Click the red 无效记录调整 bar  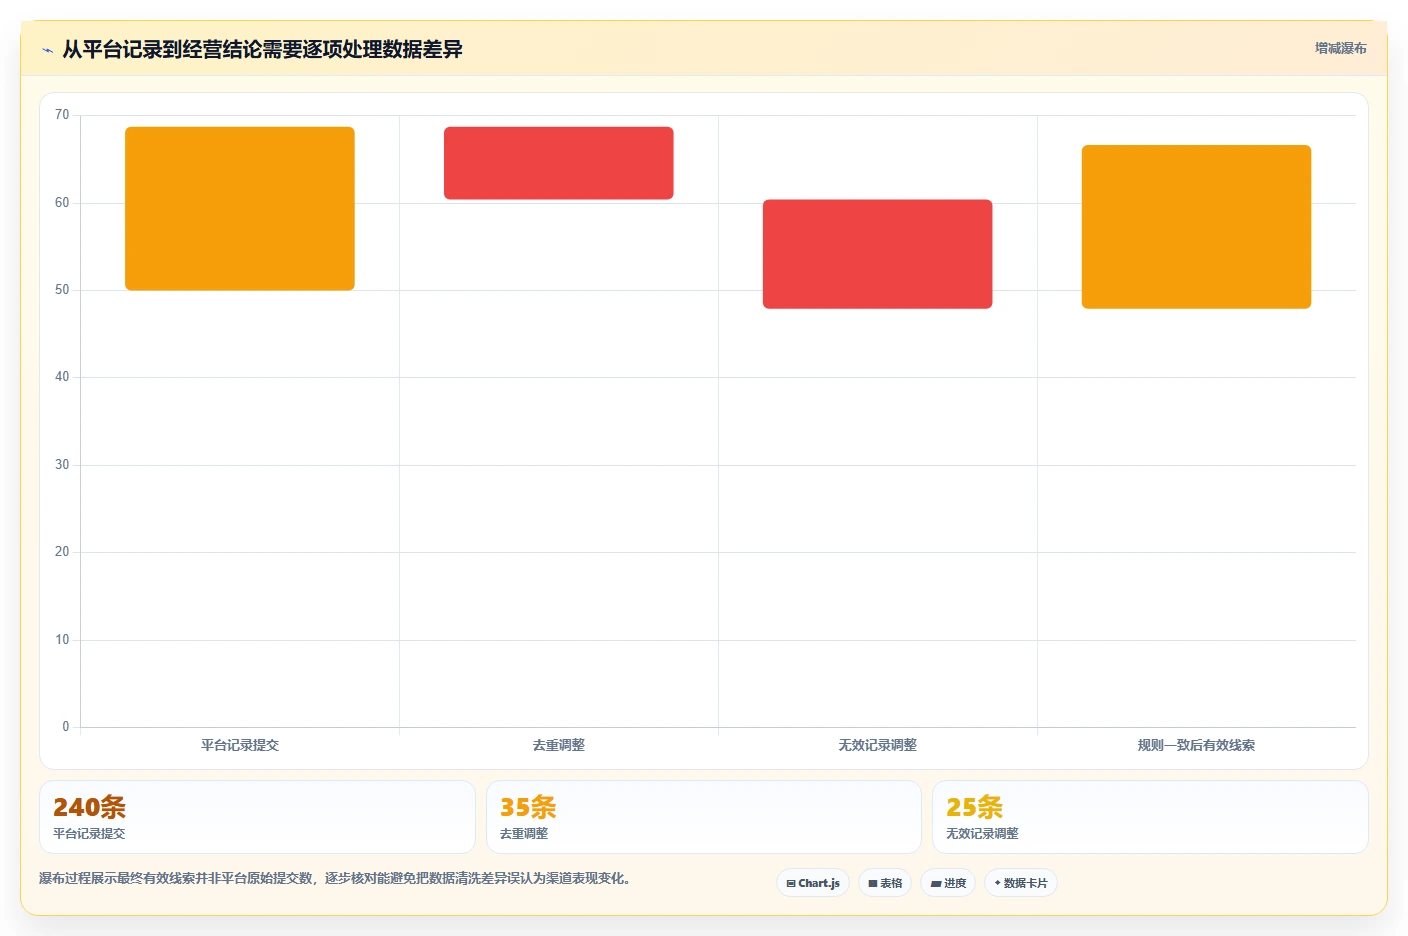(x=878, y=254)
